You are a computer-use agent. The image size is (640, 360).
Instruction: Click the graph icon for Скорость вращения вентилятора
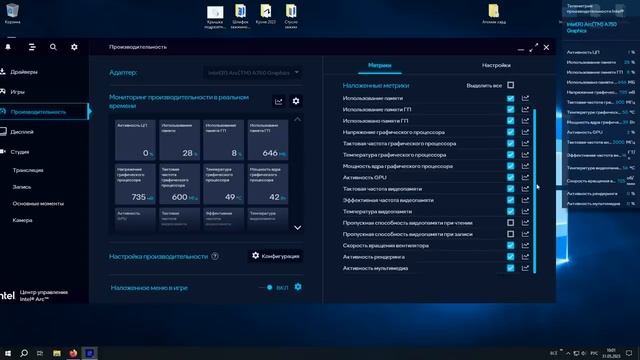click(525, 245)
